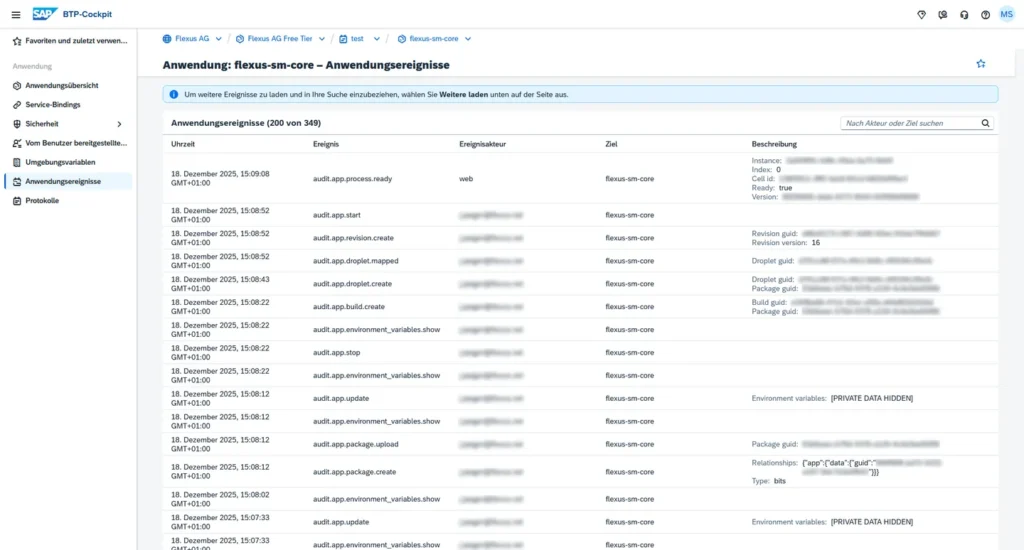Open the notifications shield icon in header
The width and height of the screenshot is (1024, 550).
coord(942,14)
